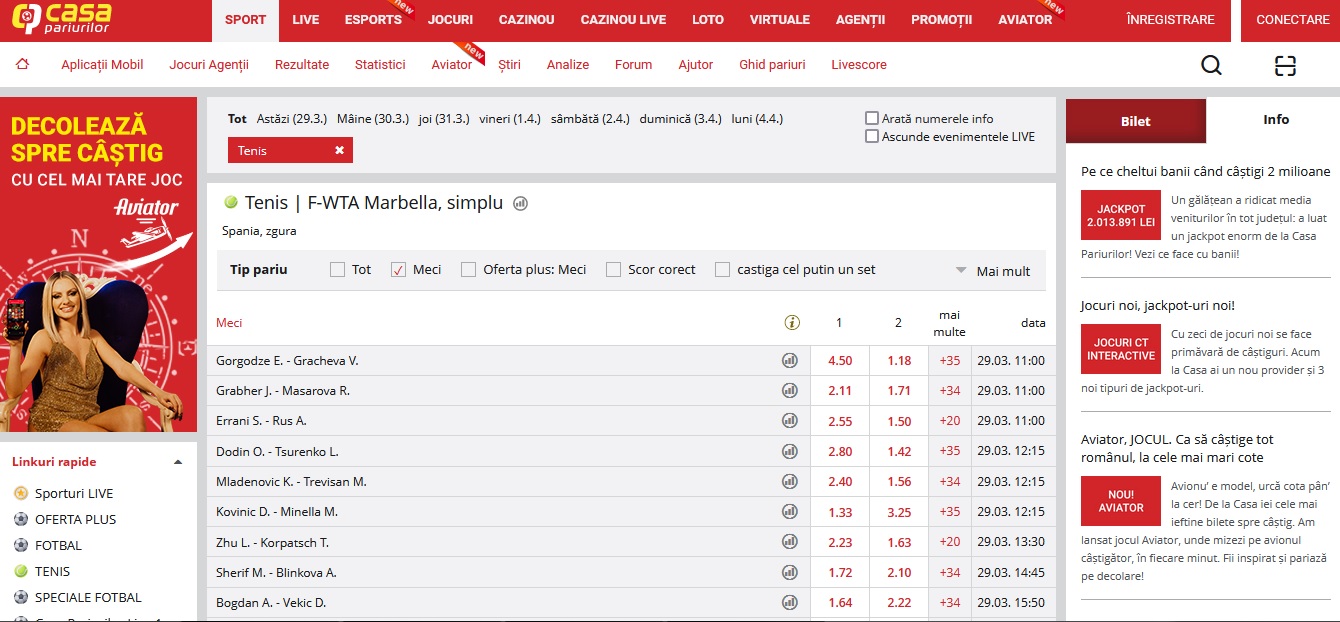Open the AVIATOR main menu item
Viewport: 1340px width, 622px height.
[x=1025, y=20]
